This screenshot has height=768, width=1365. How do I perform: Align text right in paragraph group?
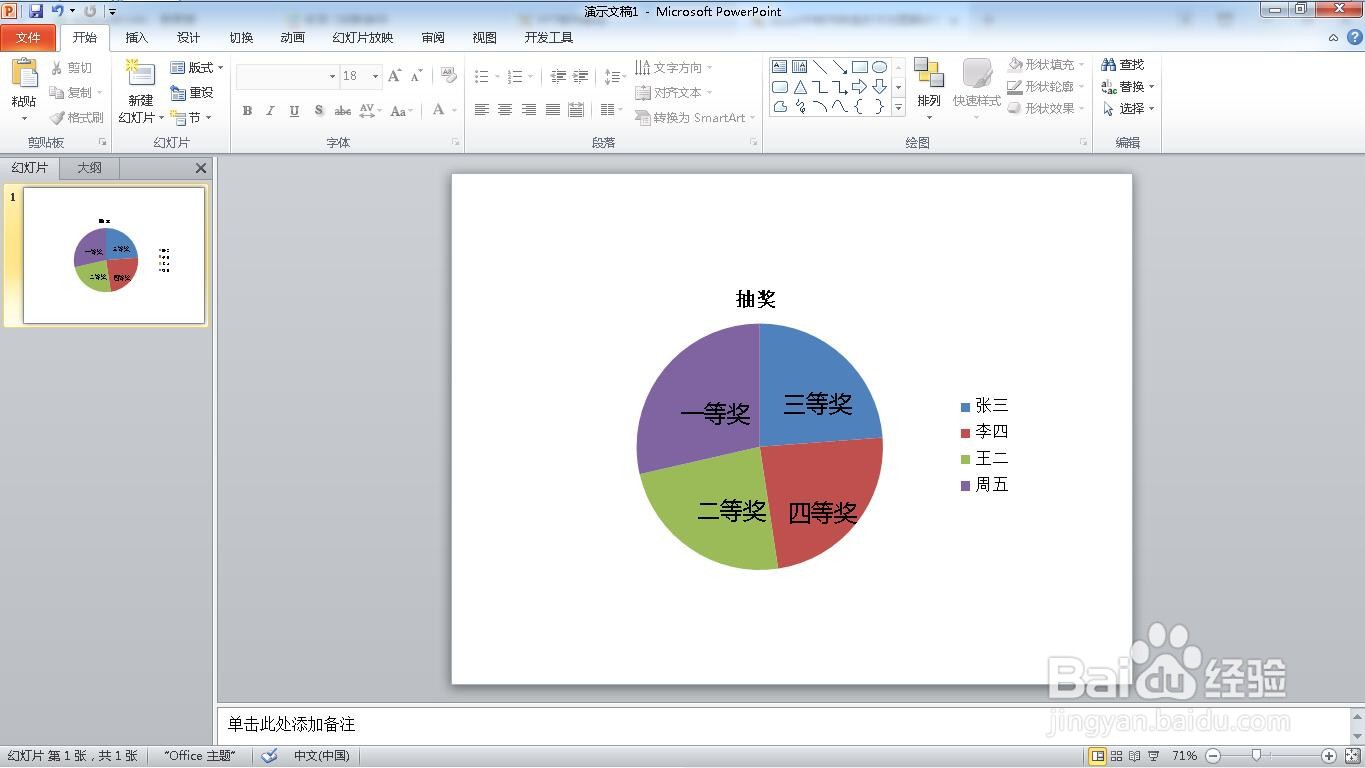[x=529, y=110]
